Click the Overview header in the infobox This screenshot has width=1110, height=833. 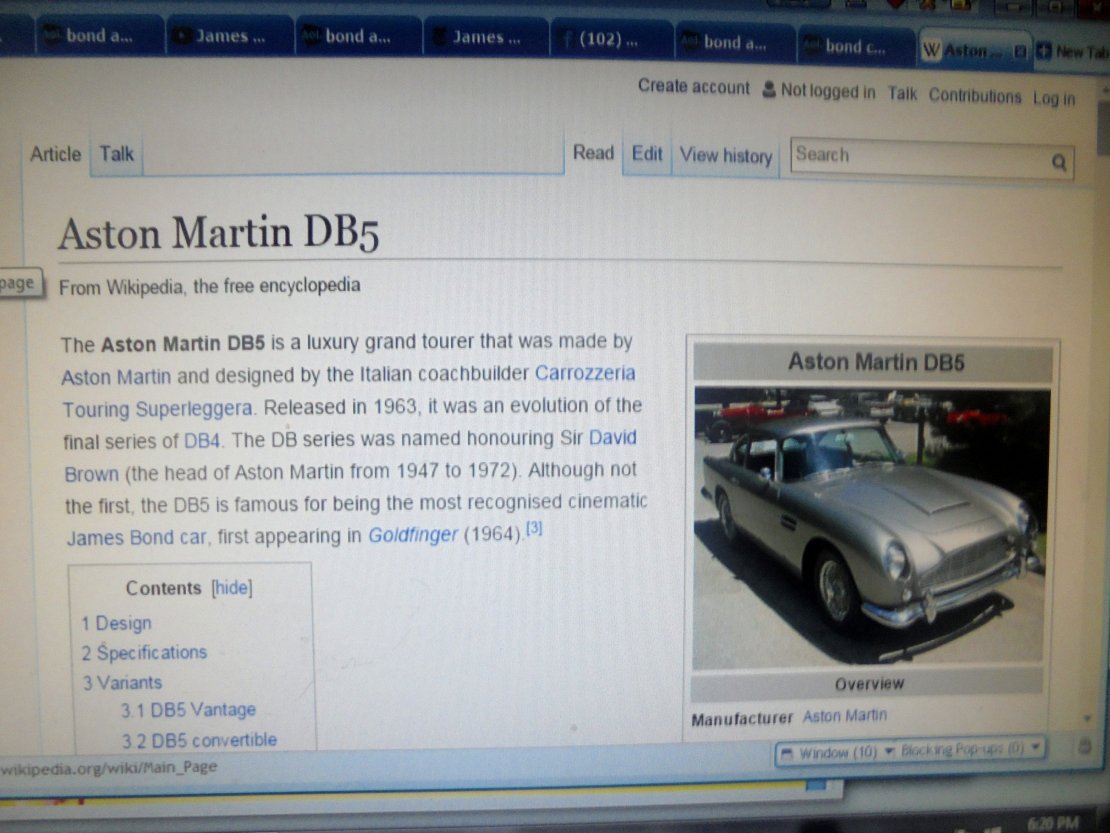coord(869,684)
